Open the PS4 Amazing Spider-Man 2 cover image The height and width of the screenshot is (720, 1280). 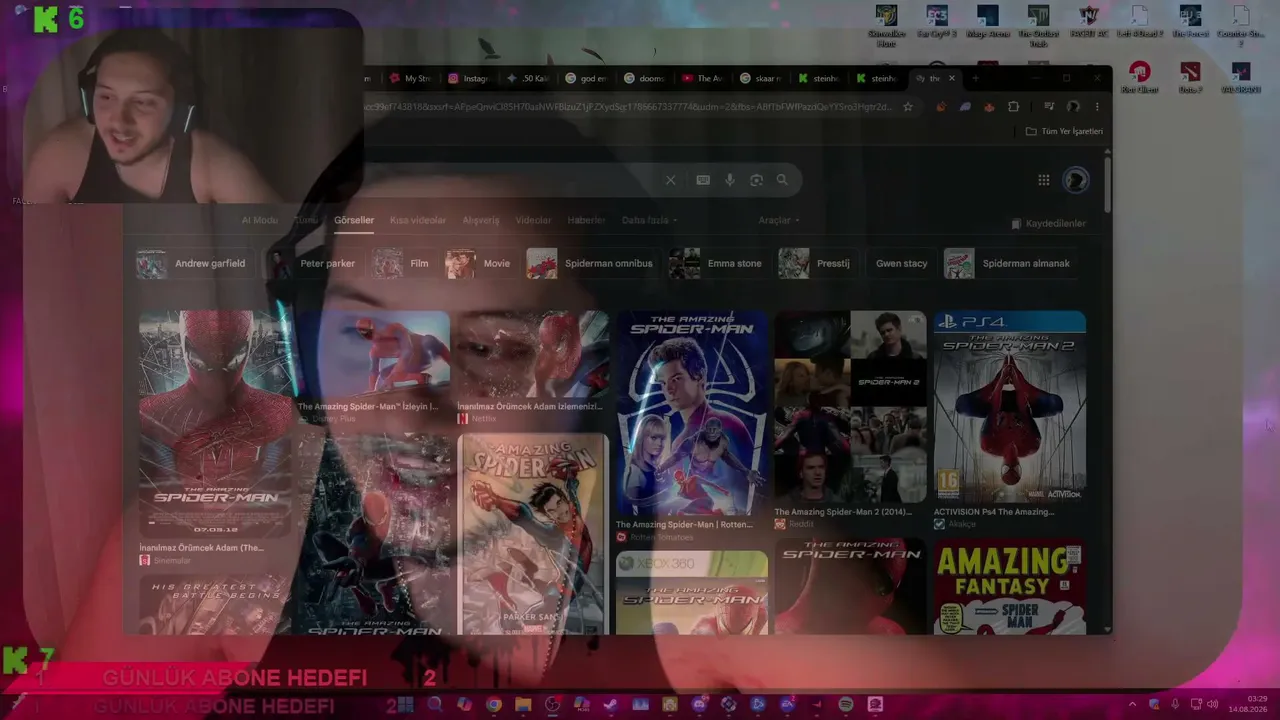coord(1009,406)
